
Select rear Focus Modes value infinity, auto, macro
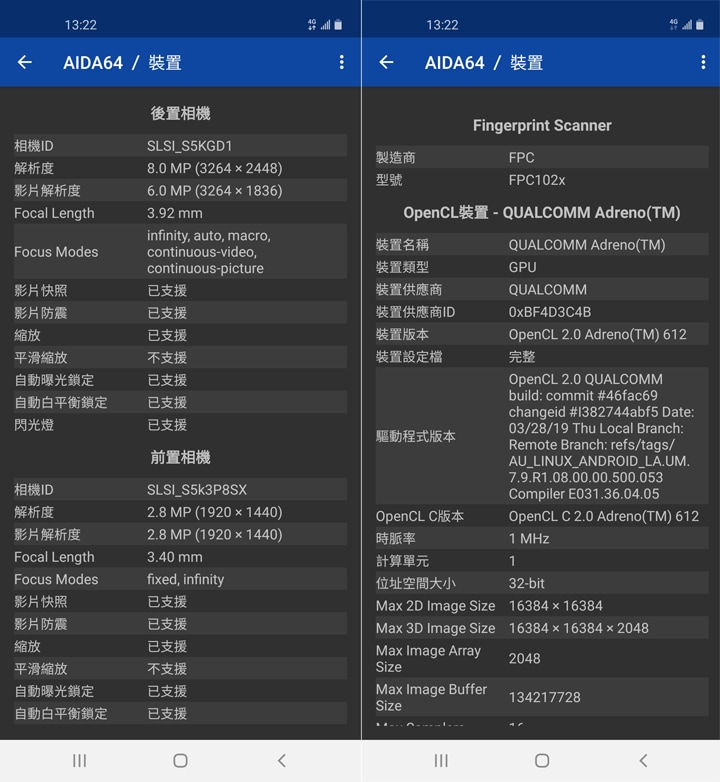click(209, 252)
